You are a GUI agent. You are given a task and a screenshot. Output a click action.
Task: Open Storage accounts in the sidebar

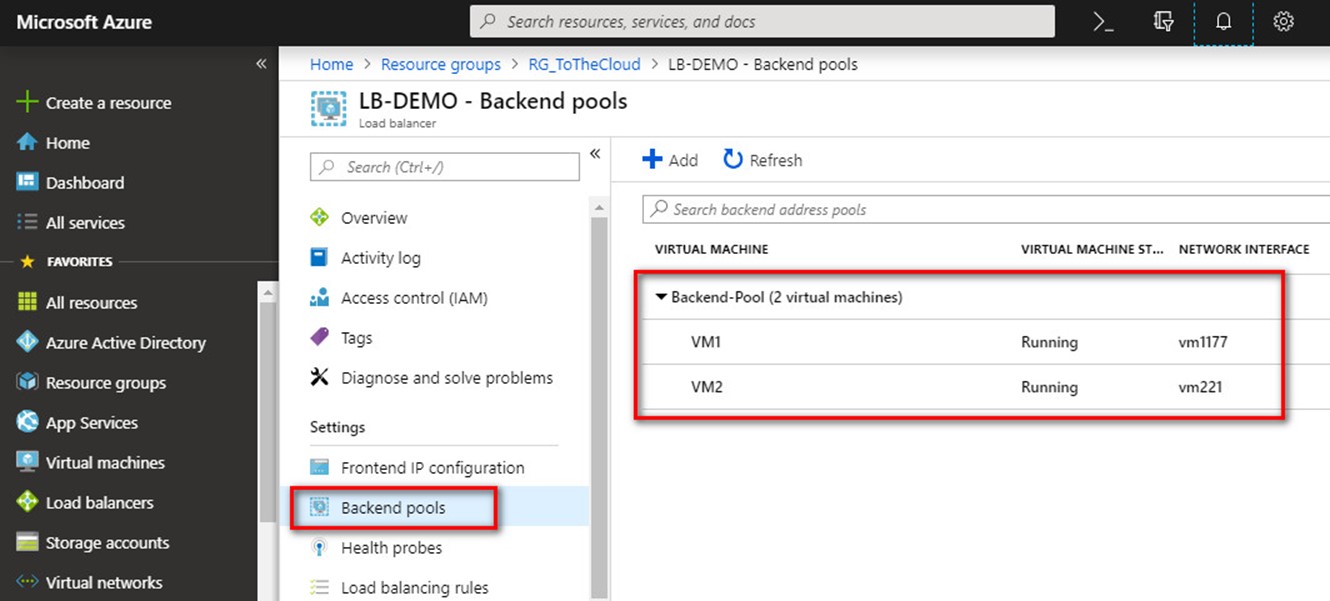pyautogui.click(x=107, y=543)
